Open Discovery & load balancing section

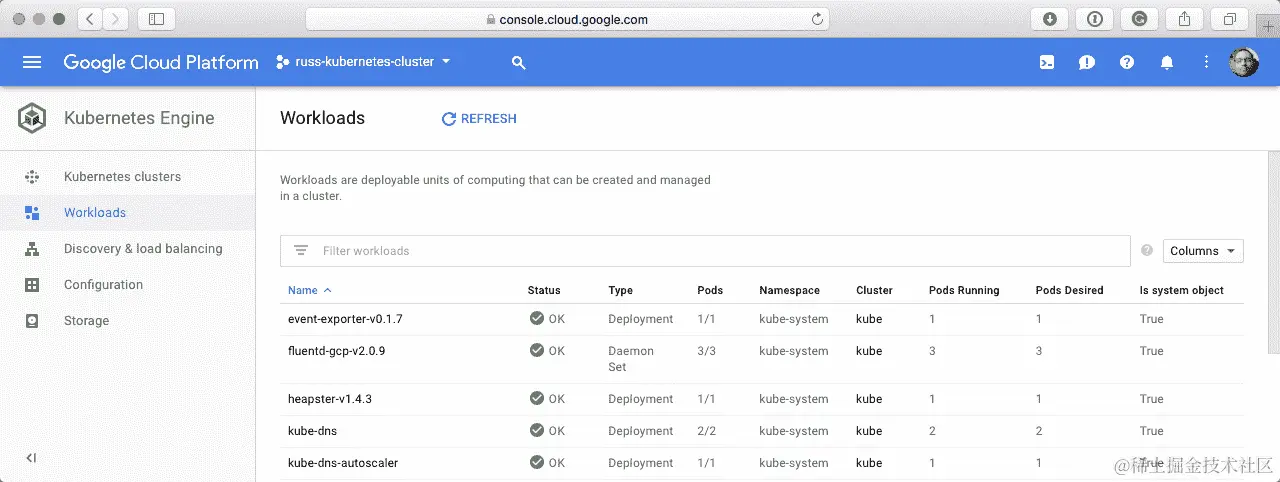pyautogui.click(x=143, y=249)
